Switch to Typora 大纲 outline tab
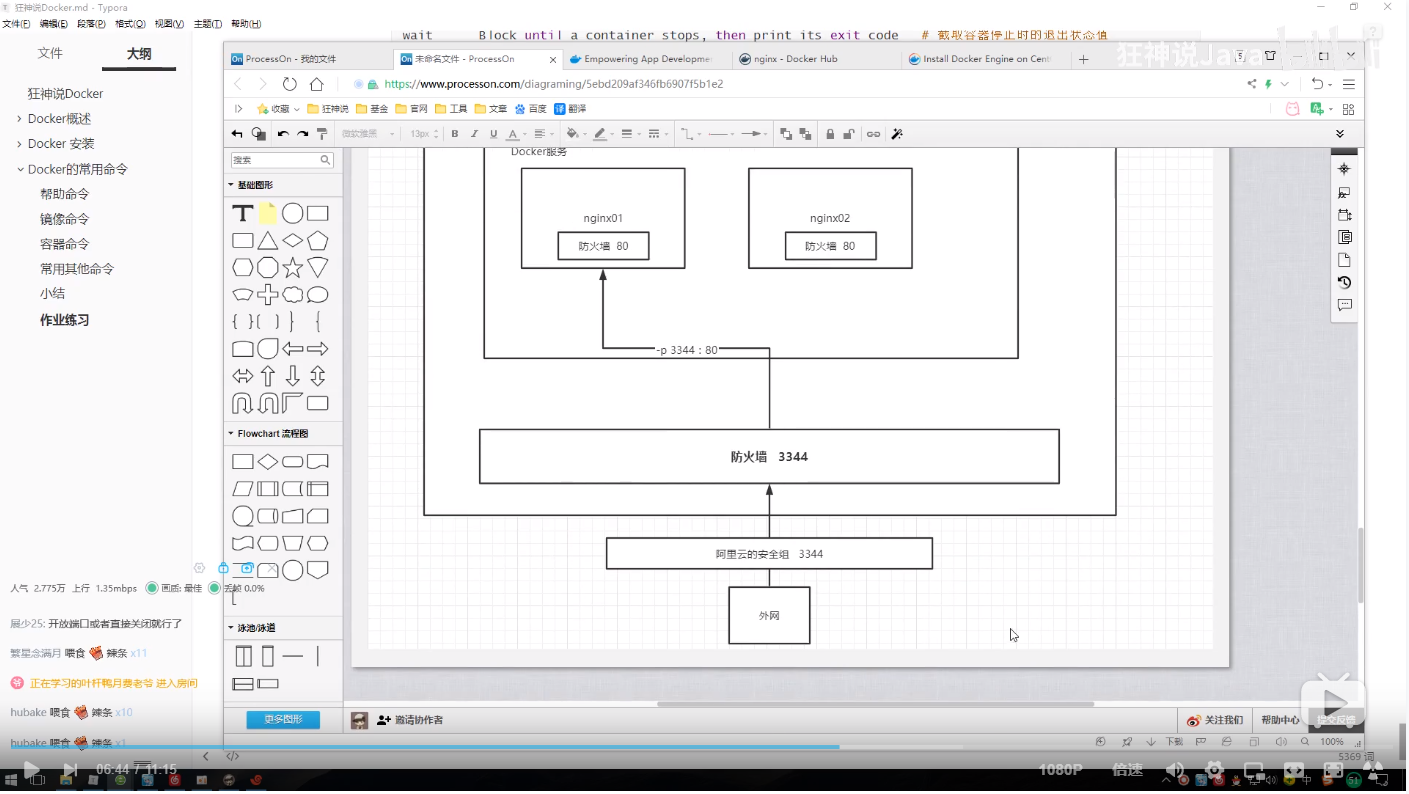Screen dimensions: 1409x794 (x=139, y=53)
